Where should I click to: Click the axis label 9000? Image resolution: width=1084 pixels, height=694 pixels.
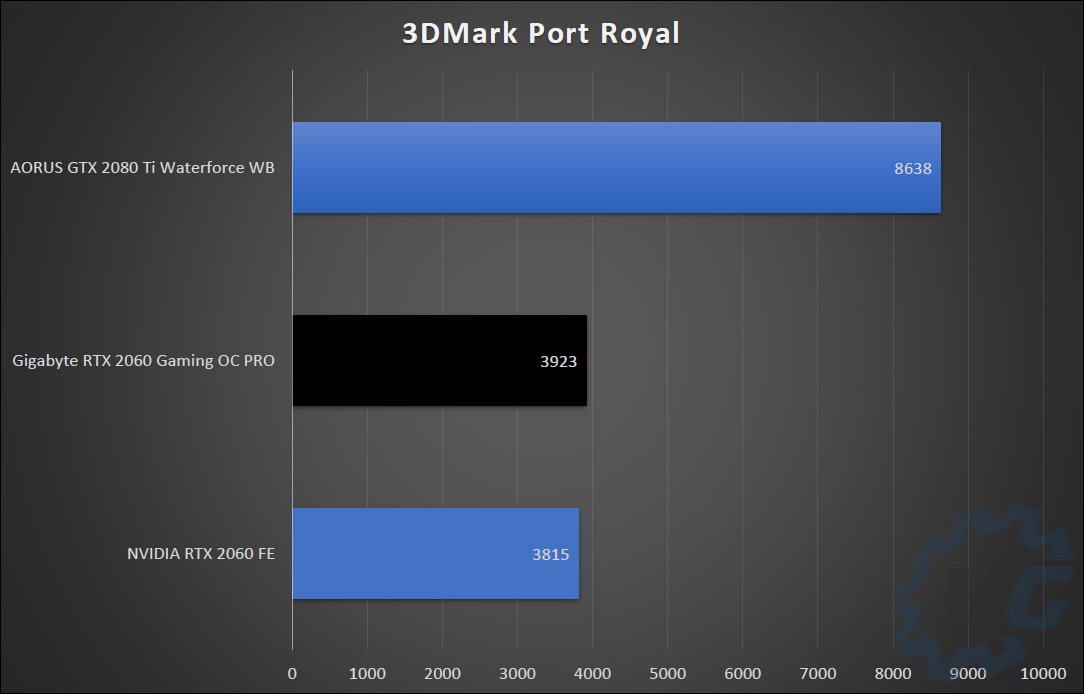968,673
